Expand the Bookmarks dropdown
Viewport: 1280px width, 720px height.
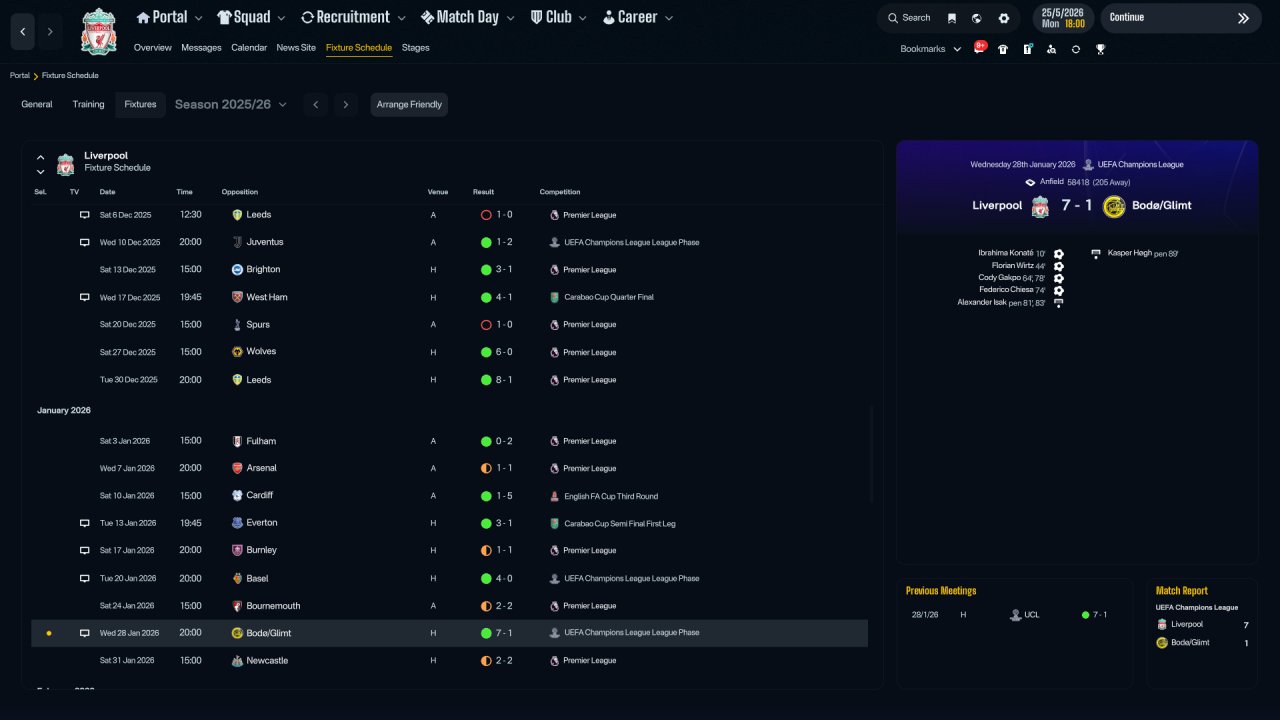(x=931, y=49)
